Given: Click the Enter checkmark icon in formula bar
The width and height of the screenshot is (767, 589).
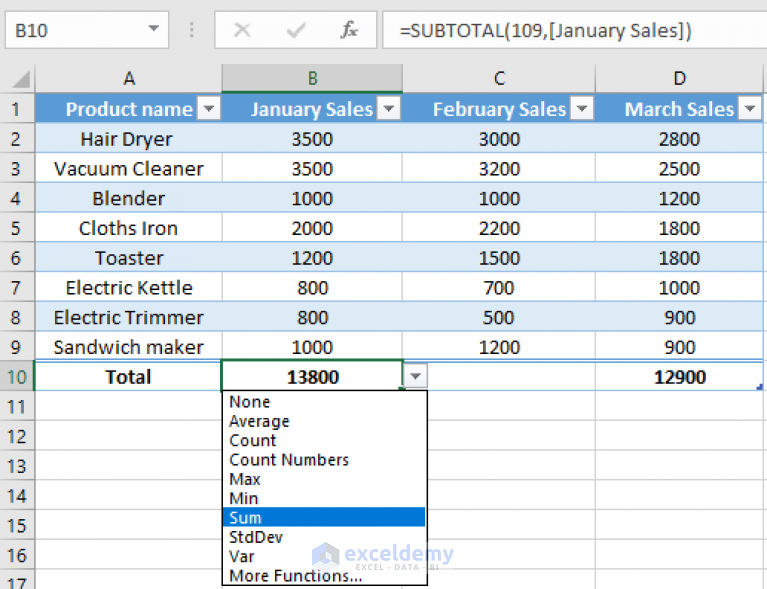Looking at the screenshot, I should [x=295, y=30].
